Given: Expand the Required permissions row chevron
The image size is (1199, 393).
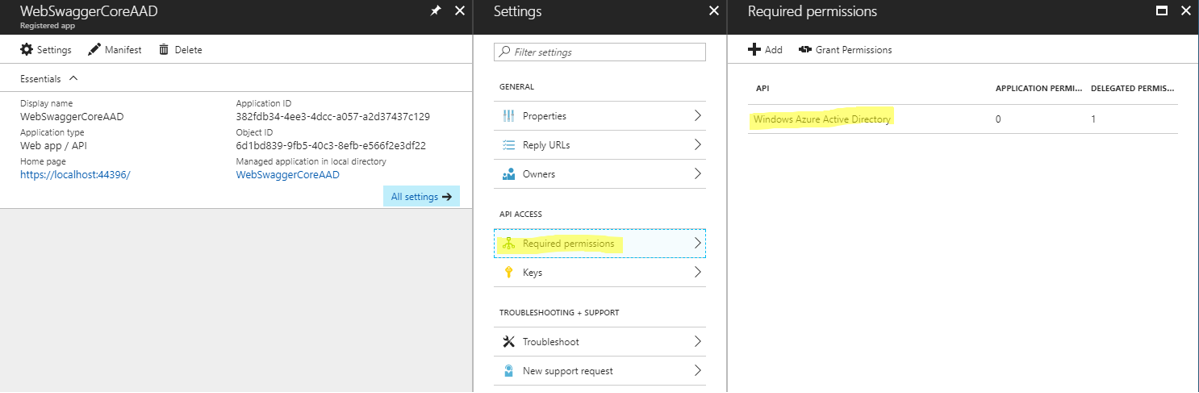Looking at the screenshot, I should [x=697, y=243].
